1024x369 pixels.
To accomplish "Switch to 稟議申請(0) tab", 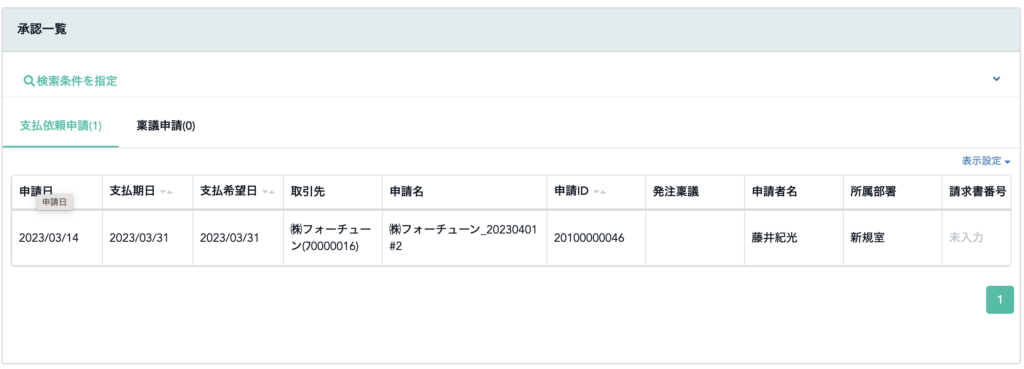I will tap(166, 125).
